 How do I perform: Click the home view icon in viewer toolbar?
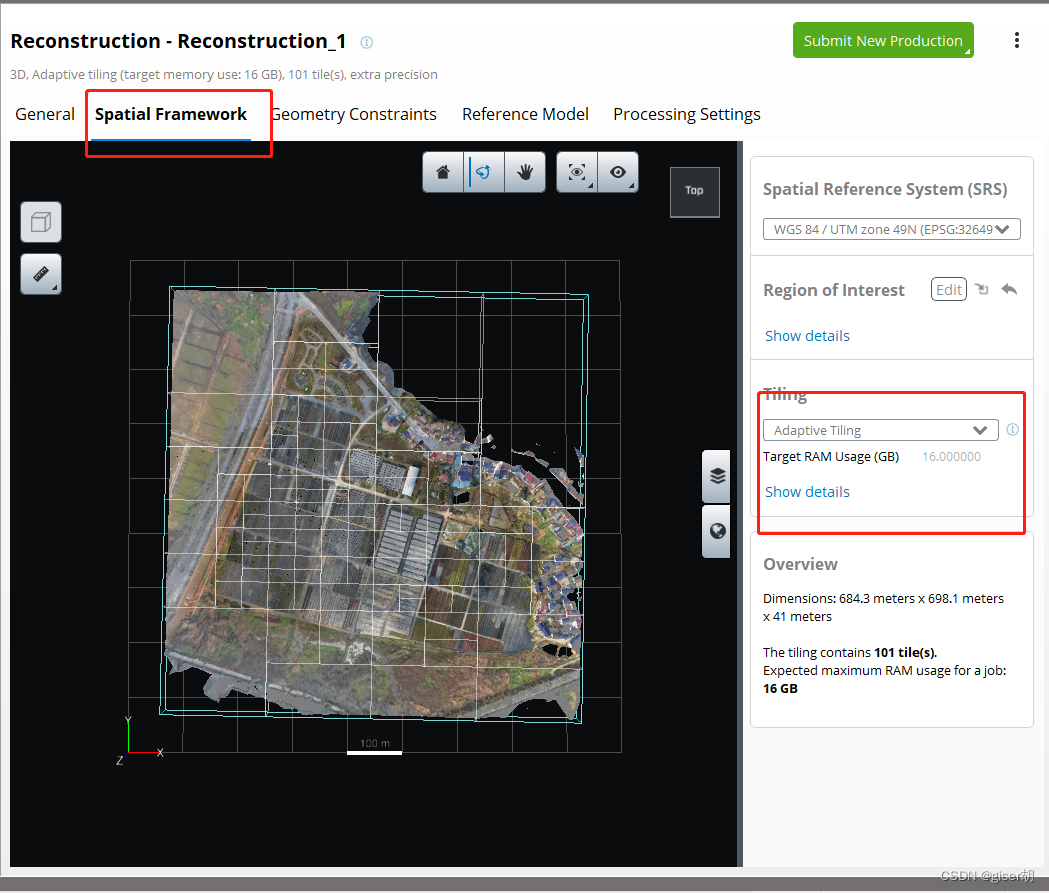tap(443, 173)
